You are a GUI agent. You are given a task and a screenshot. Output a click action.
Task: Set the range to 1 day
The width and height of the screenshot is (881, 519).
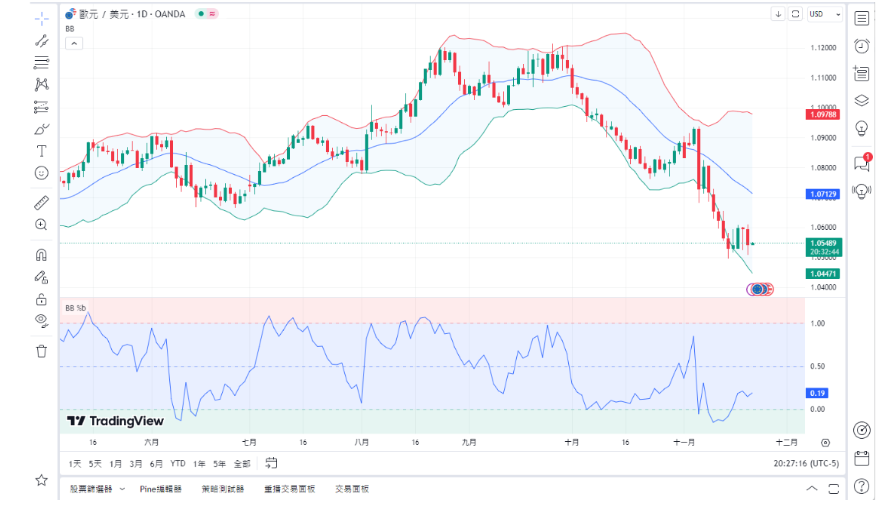pos(75,464)
